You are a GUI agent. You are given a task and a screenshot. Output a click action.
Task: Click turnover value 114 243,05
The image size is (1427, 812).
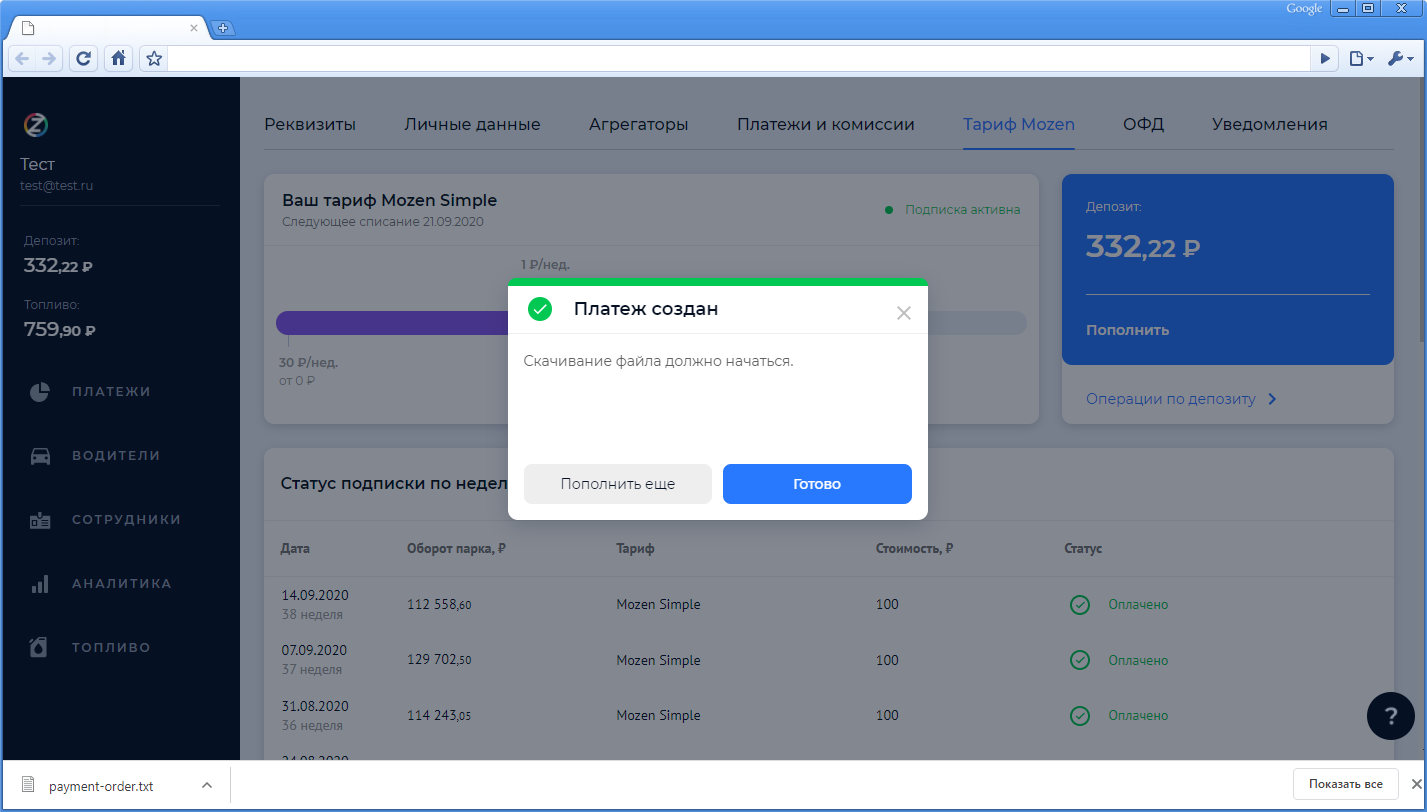coord(439,715)
